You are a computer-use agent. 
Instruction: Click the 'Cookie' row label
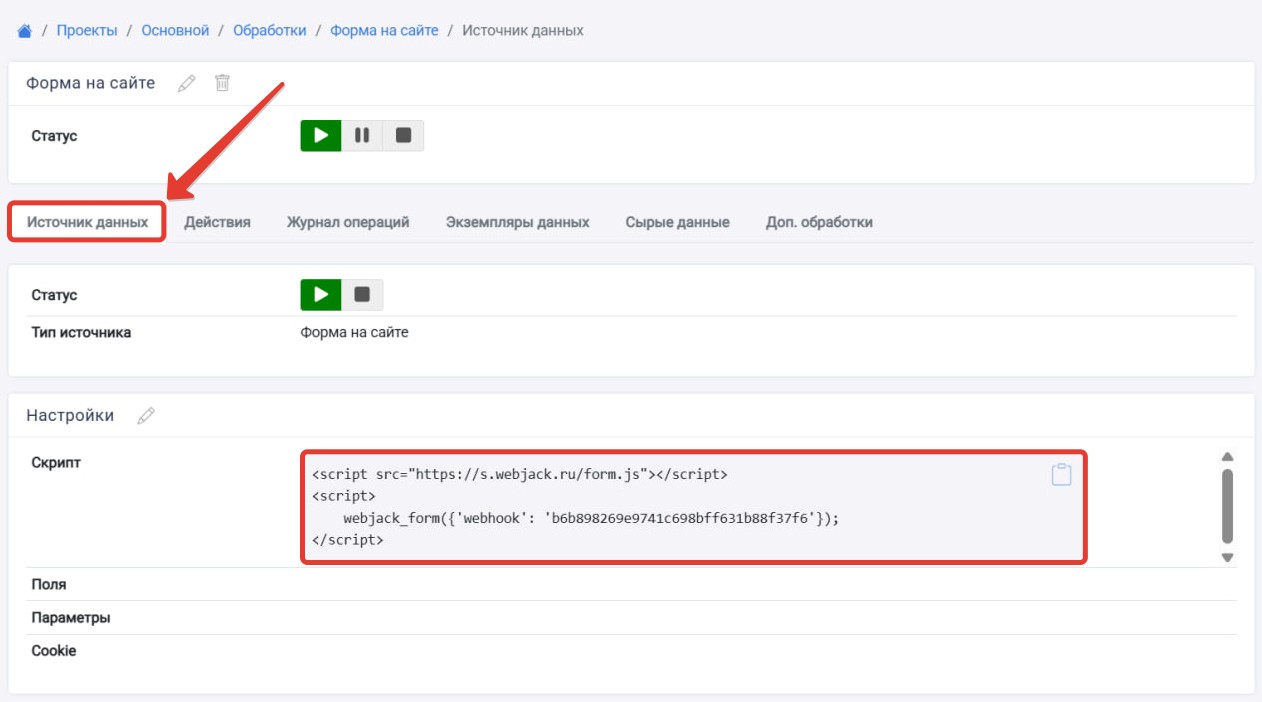click(54, 650)
